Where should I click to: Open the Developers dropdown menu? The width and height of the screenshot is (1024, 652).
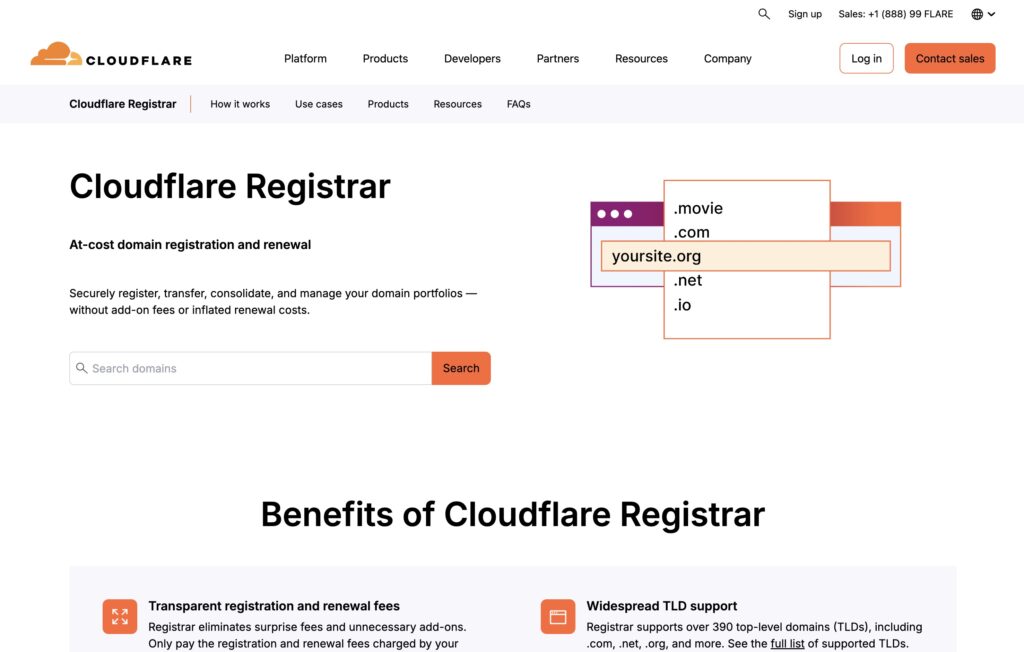pos(471,58)
